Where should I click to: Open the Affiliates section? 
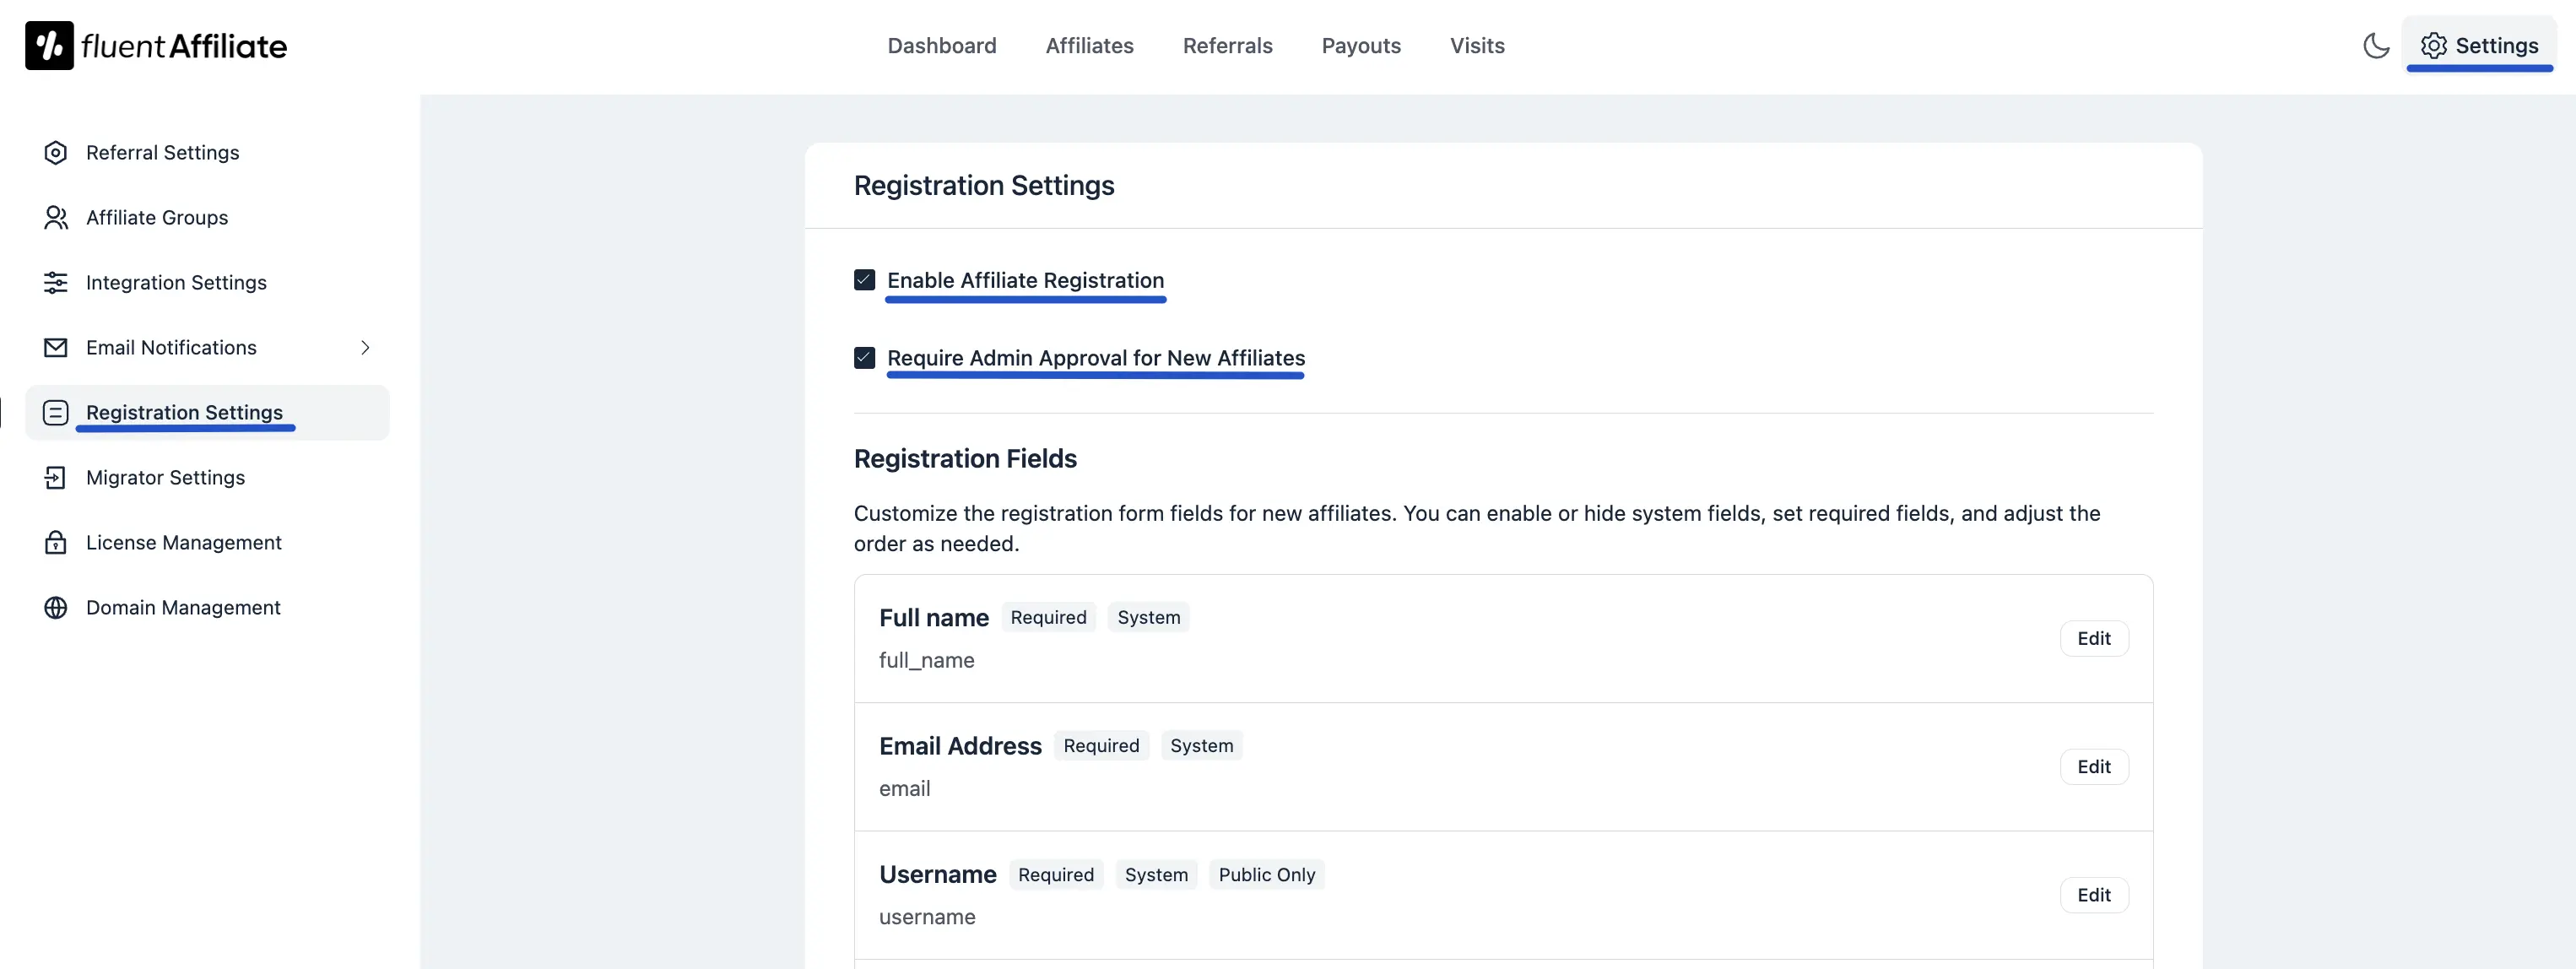tap(1089, 45)
